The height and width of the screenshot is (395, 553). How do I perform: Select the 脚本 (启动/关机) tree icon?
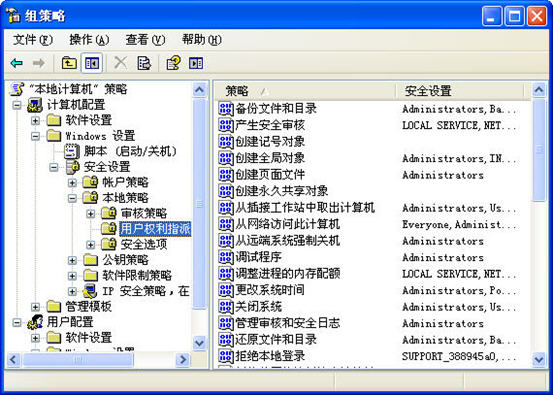pos(72,151)
